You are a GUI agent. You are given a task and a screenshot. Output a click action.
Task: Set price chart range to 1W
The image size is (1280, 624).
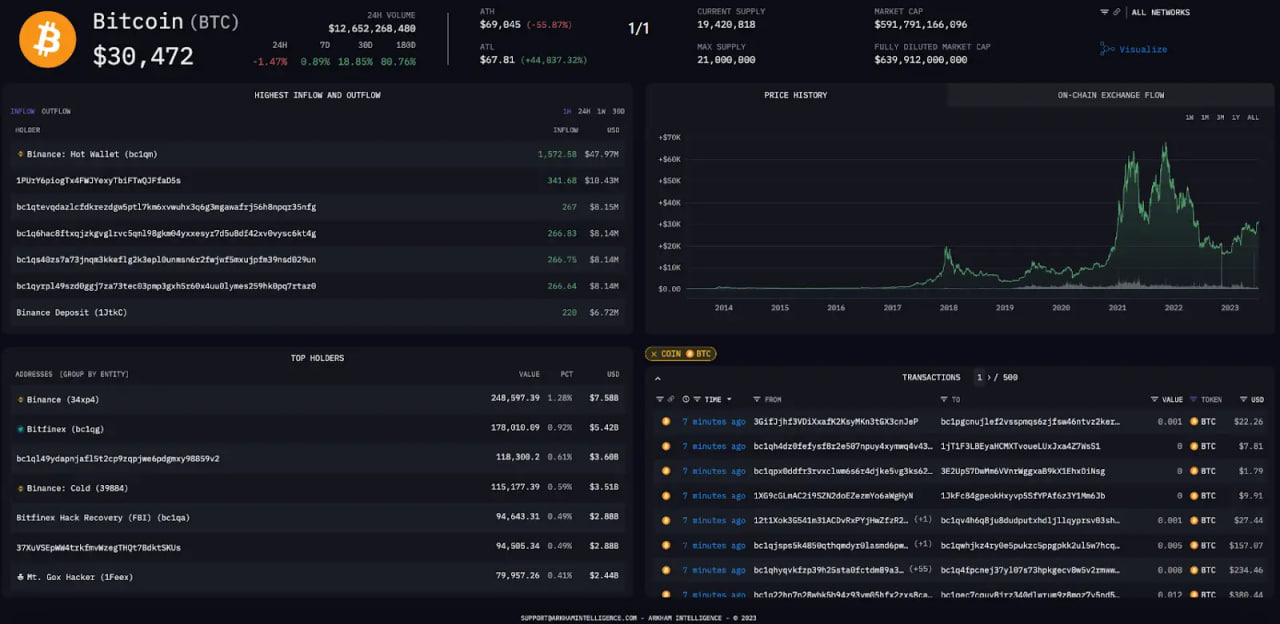coord(1189,117)
